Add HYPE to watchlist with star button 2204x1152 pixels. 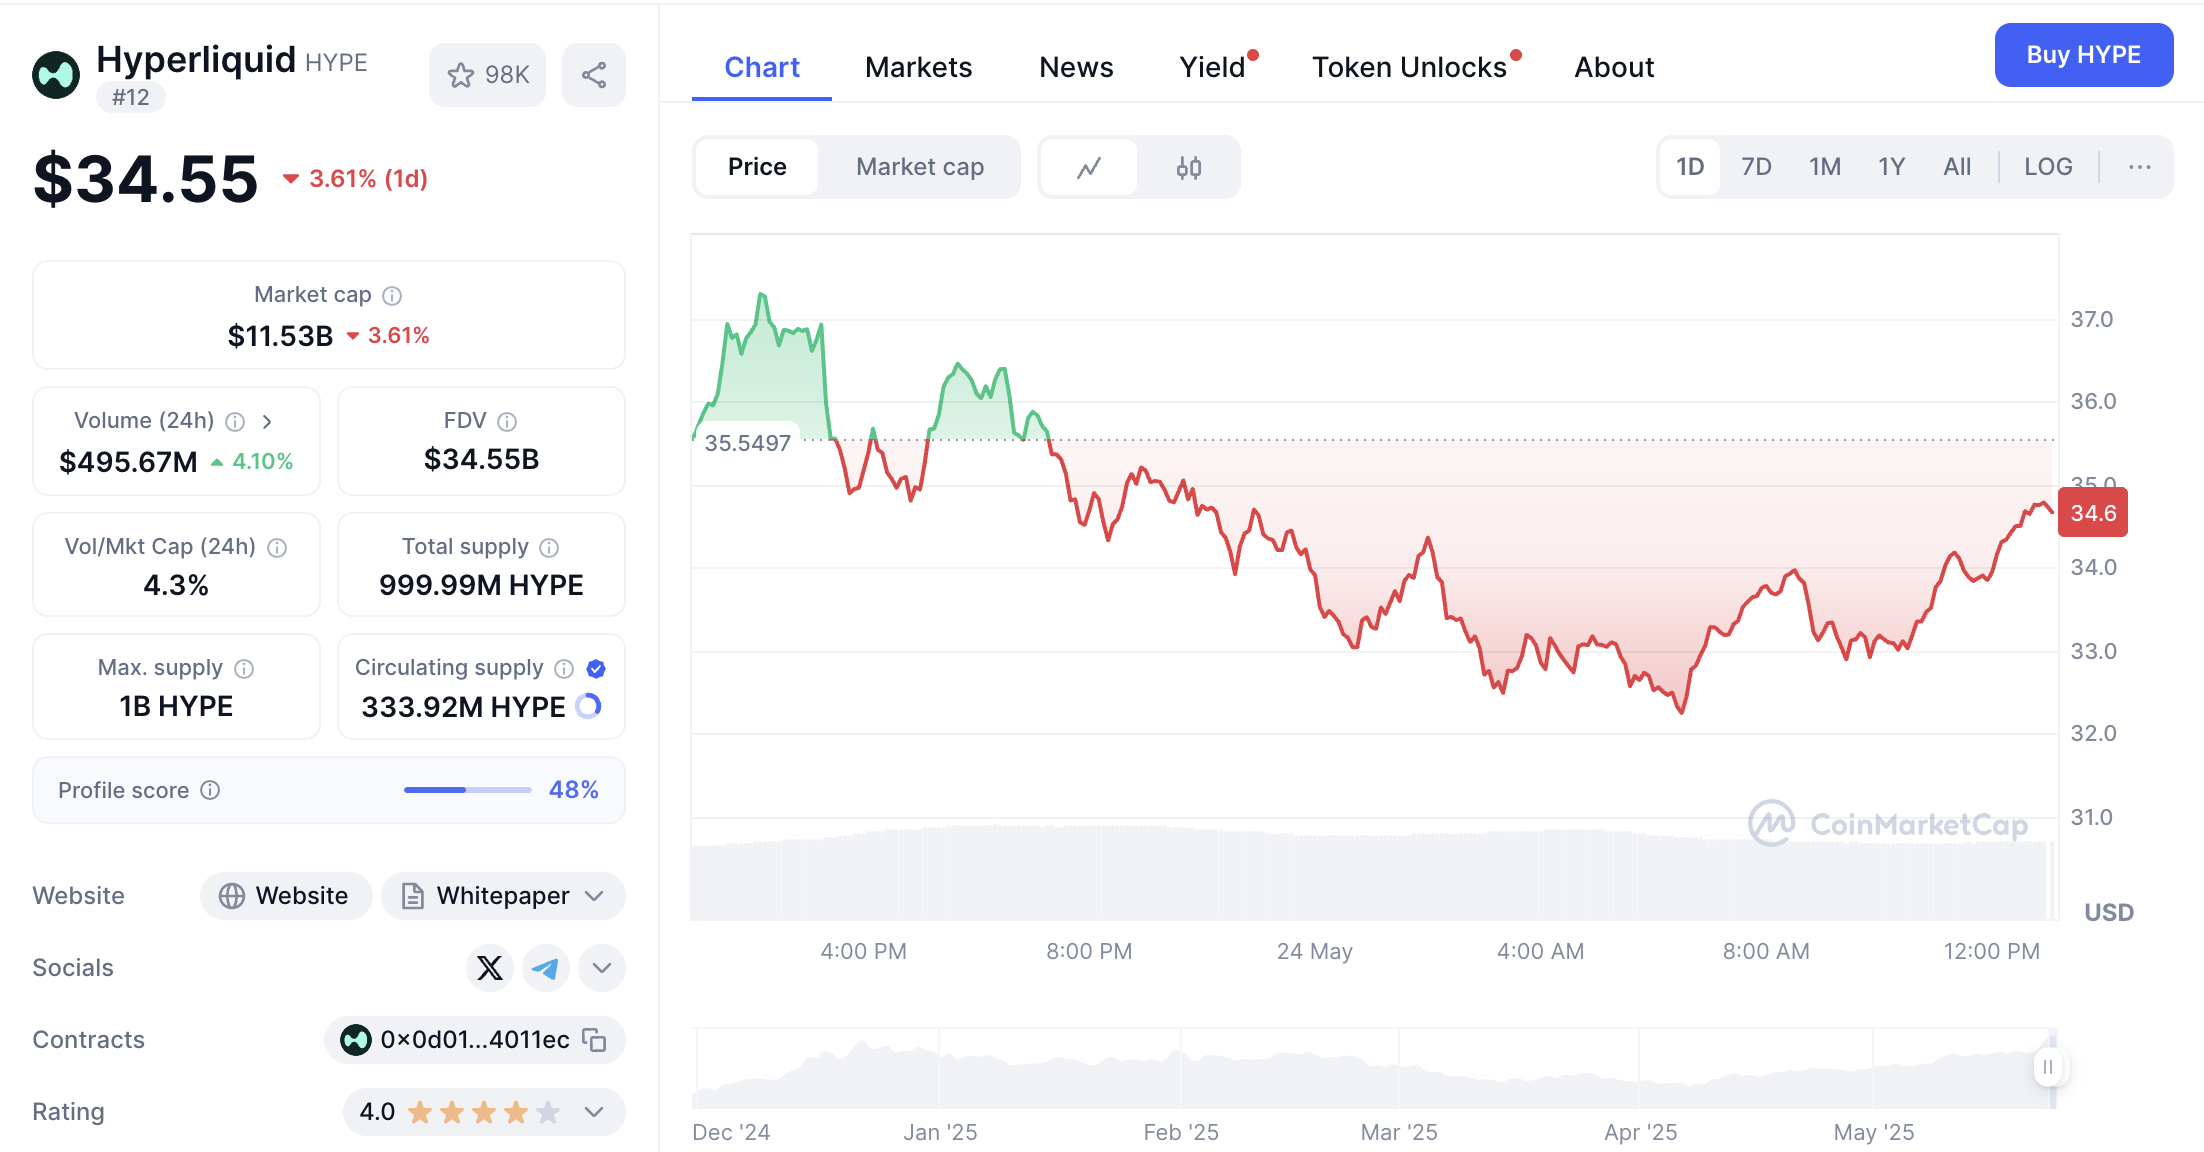(488, 75)
